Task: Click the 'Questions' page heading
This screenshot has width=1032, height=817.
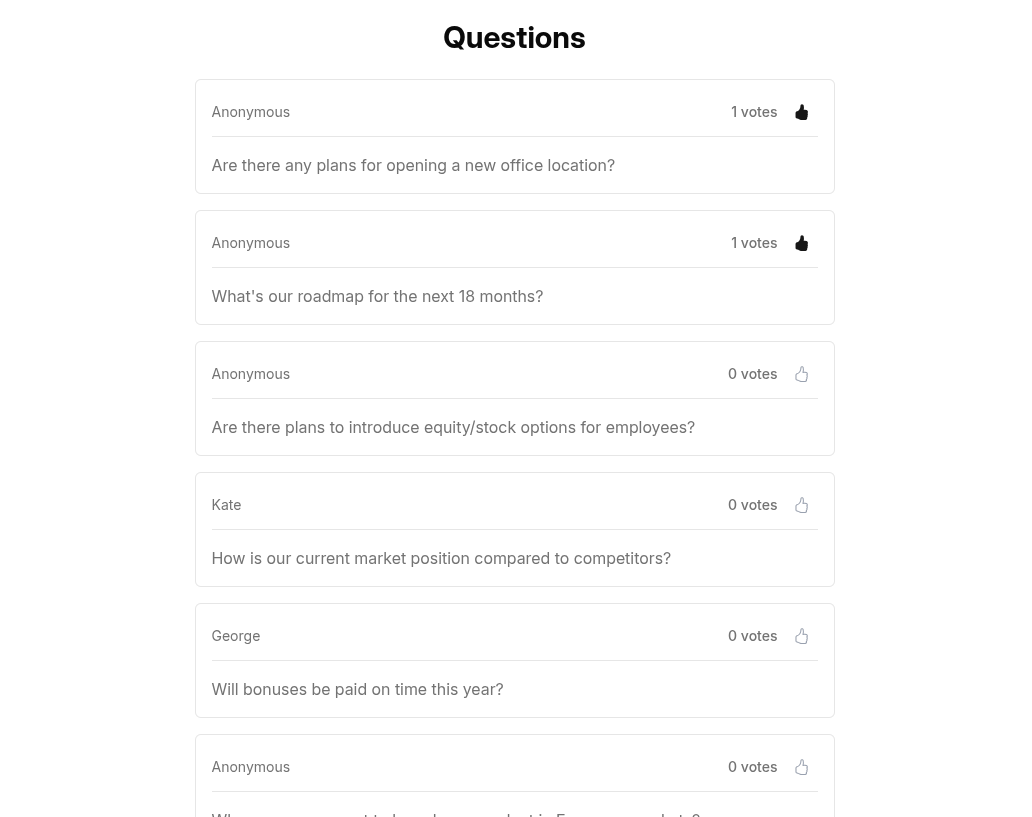Action: tap(514, 37)
